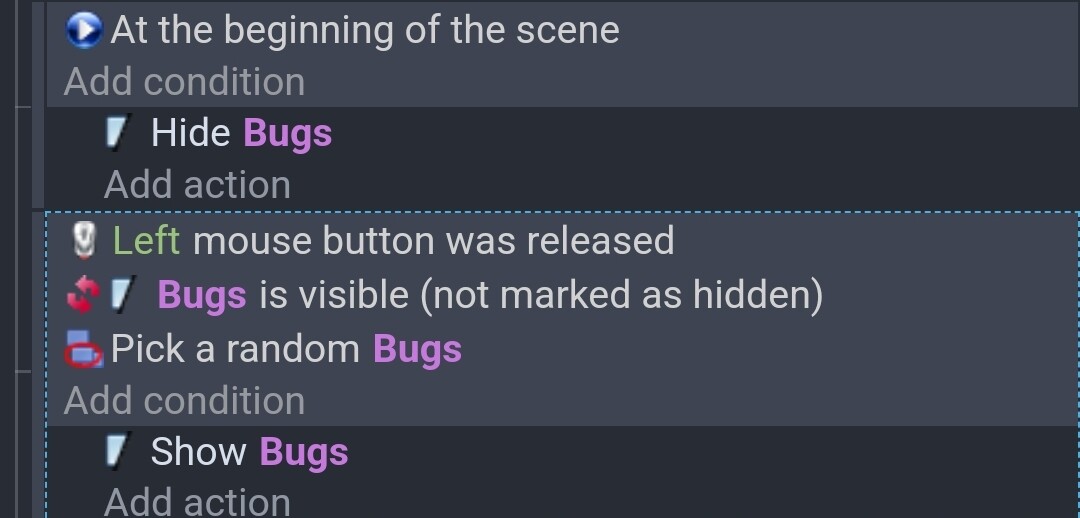Select the 'mouse button was released' condition text
The height and width of the screenshot is (518, 1080).
[433, 241]
